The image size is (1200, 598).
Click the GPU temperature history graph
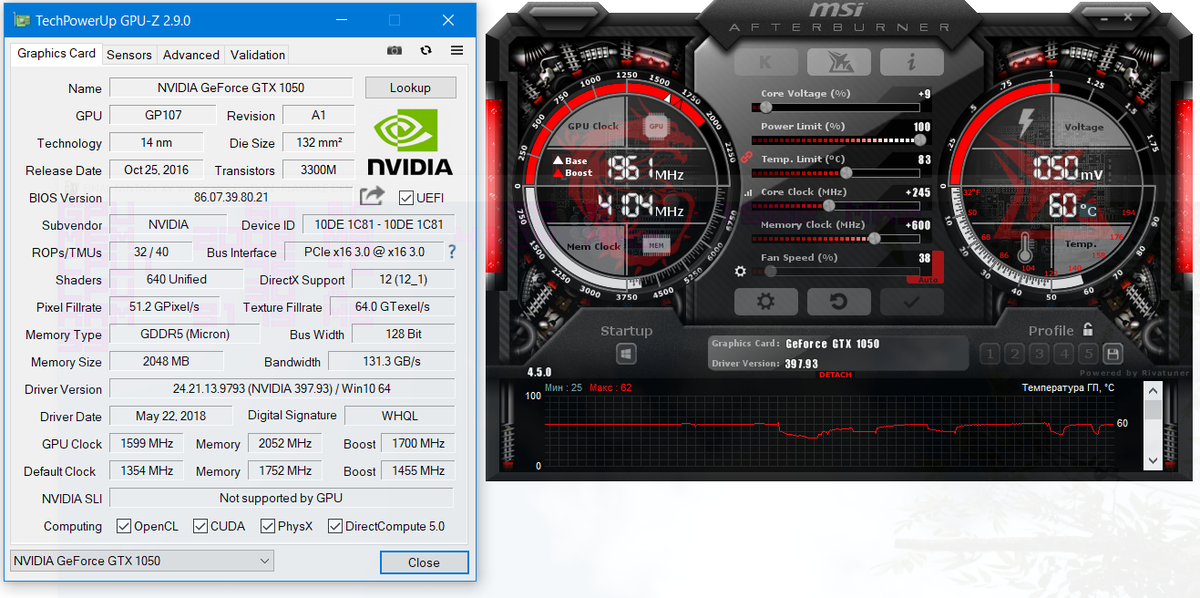coord(828,431)
